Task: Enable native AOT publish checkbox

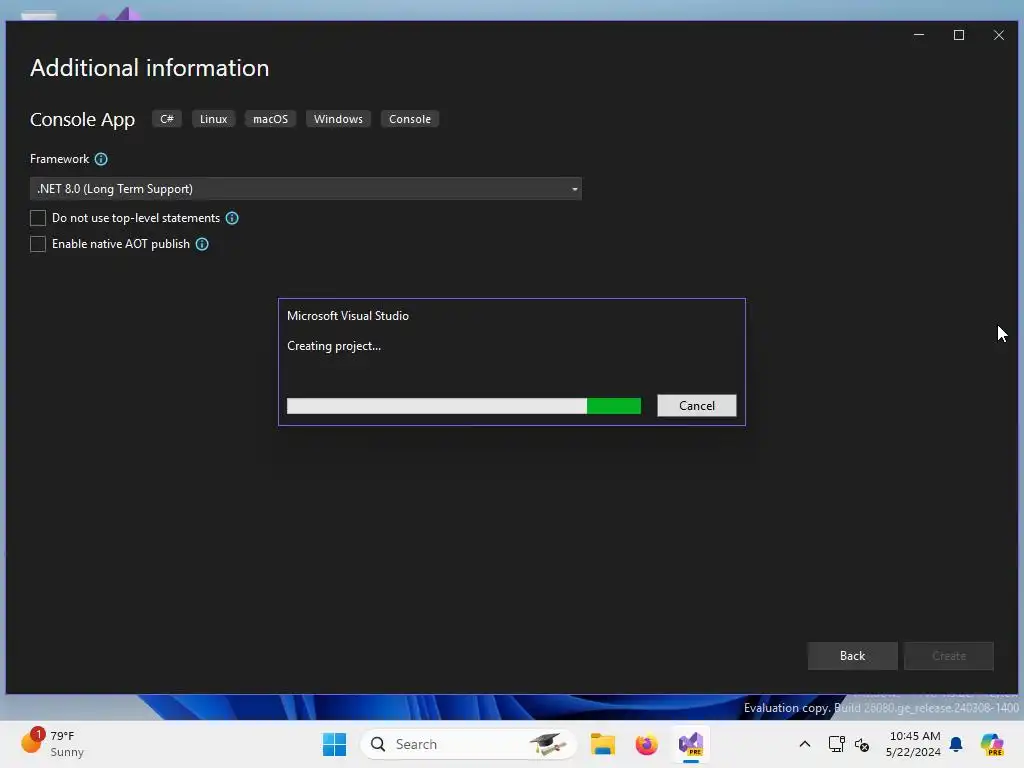Action: pos(38,244)
